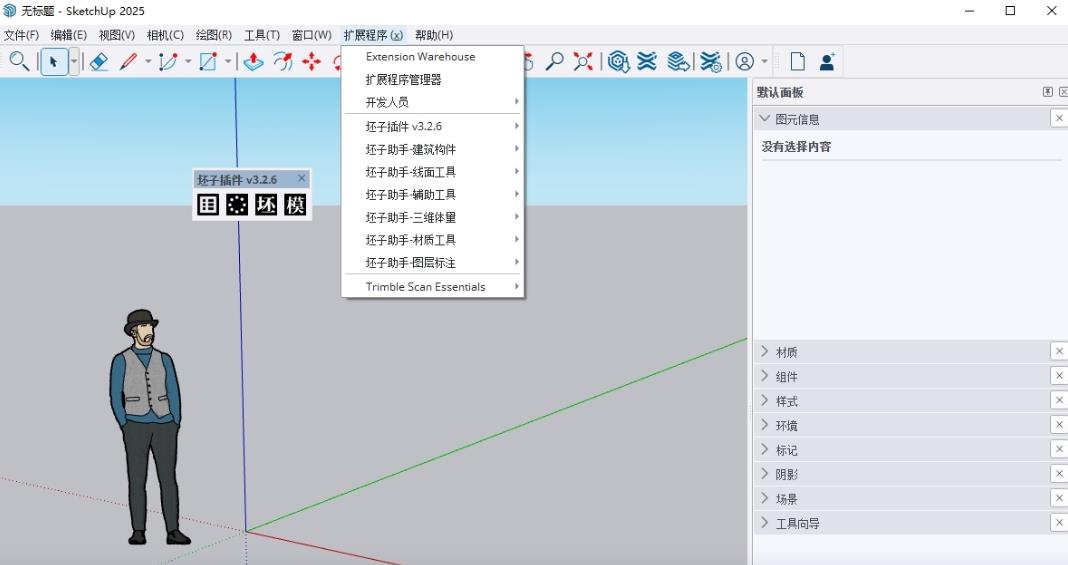1068x565 pixels.
Task: Select the Zoom magnifier tool
Action: 554,61
